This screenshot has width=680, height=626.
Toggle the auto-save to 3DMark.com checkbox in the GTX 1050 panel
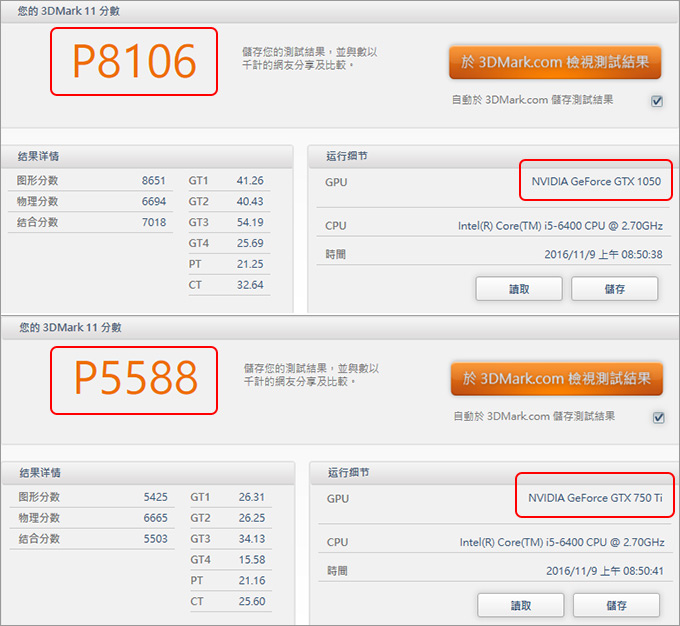point(657,101)
